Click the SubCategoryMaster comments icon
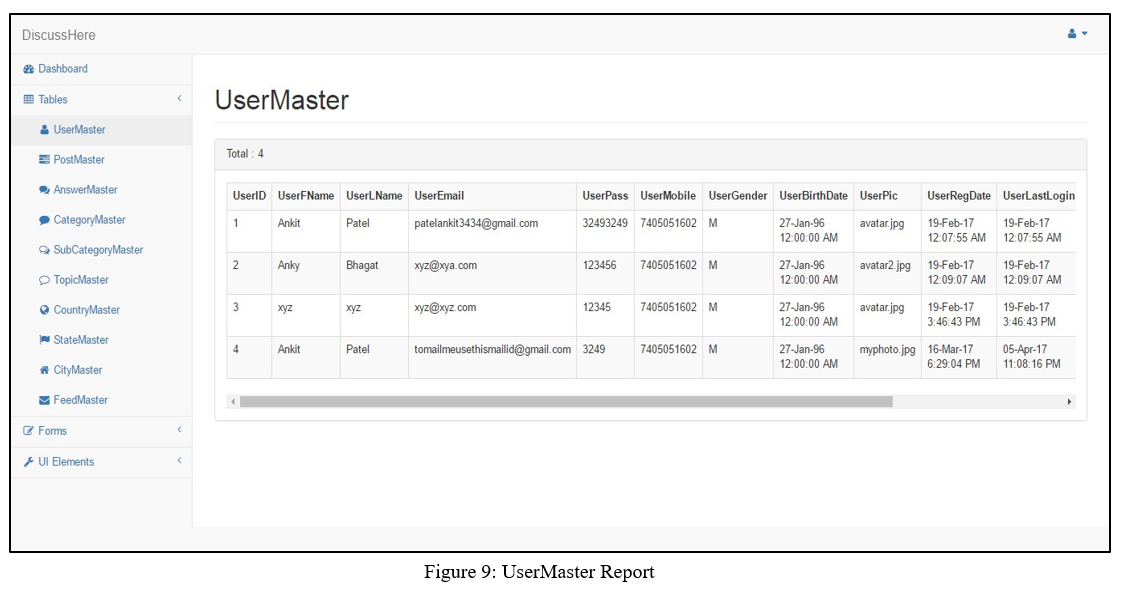Viewport: 1121px width, 603px height. [44, 250]
